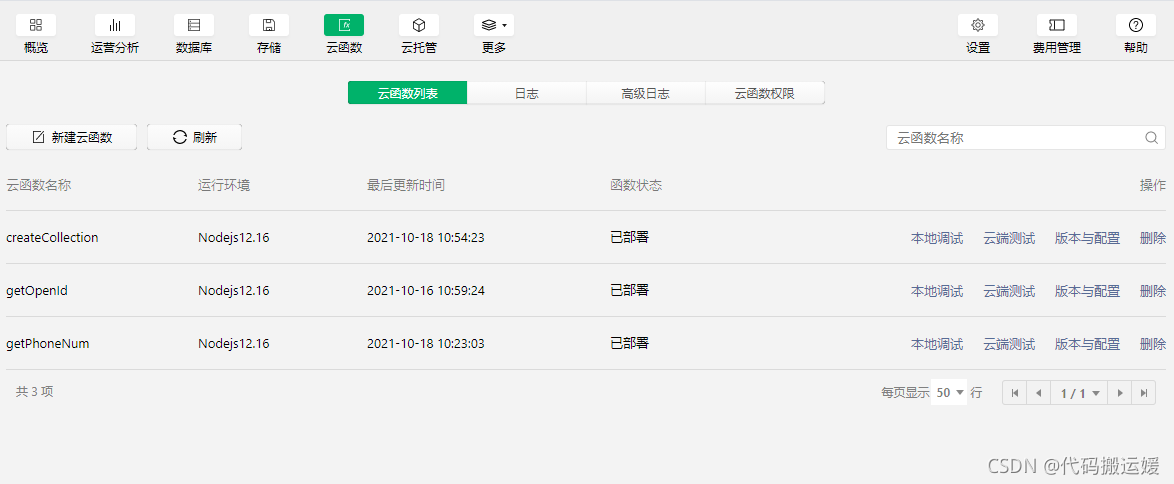This screenshot has width=1174, height=484.
Task: Click the 最后更新时间 column header
Action: (x=406, y=185)
